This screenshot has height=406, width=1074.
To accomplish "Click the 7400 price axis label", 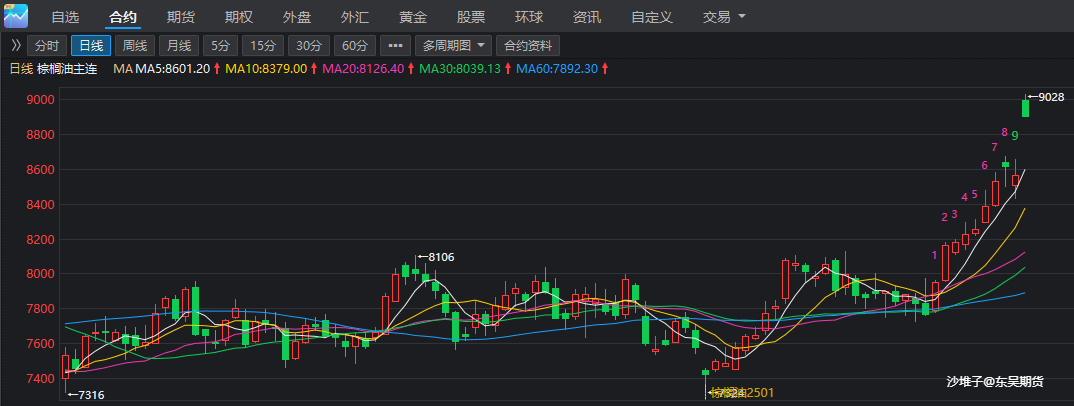I will click(x=40, y=379).
